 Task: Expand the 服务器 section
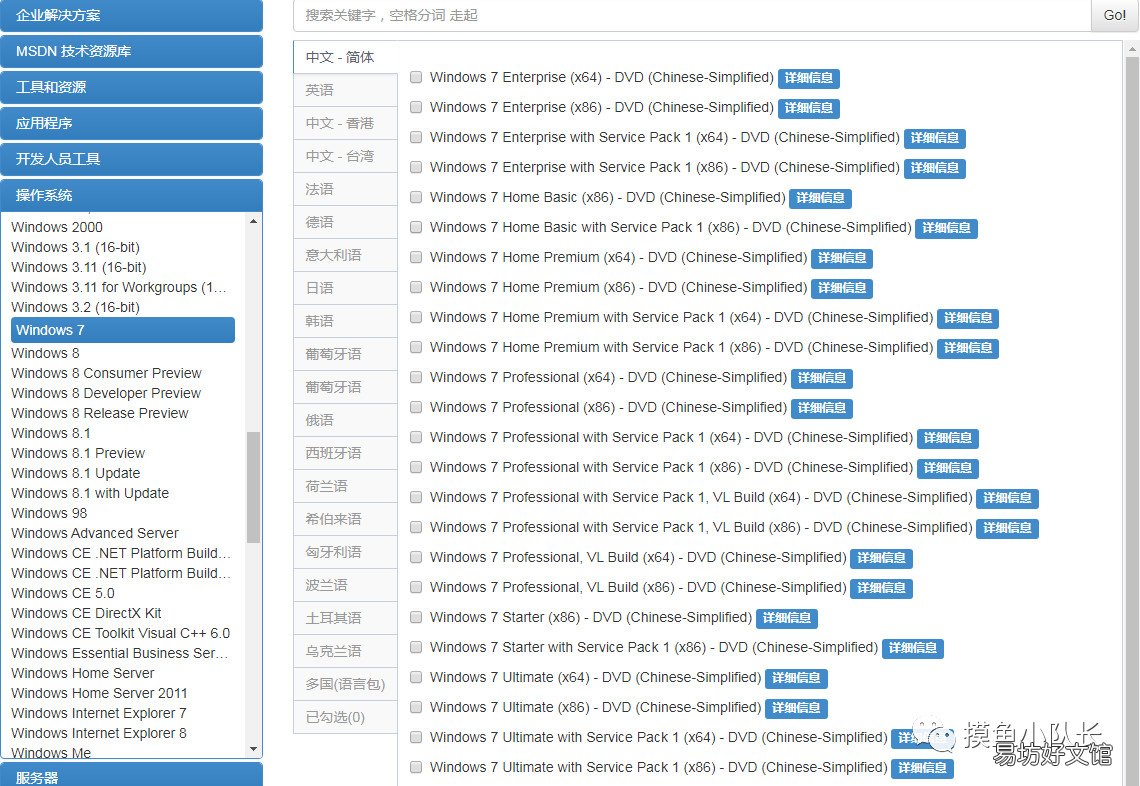coord(132,775)
